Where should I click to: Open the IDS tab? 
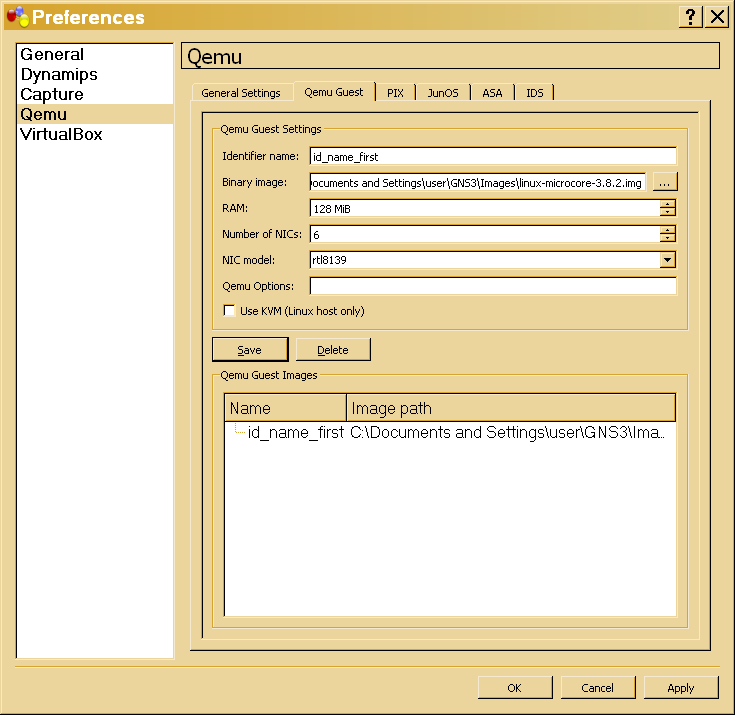click(534, 93)
